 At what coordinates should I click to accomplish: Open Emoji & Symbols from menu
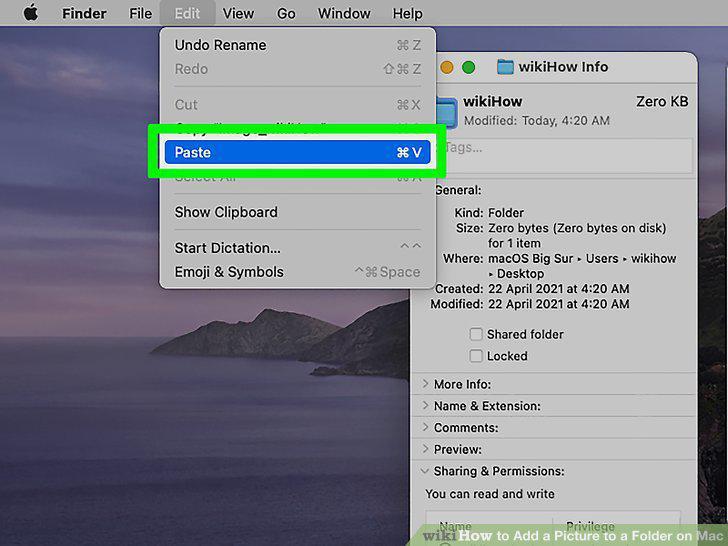[298, 272]
